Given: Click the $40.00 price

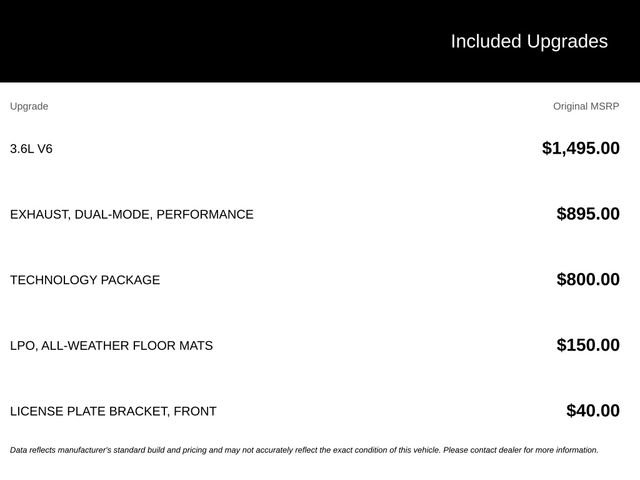Looking at the screenshot, I should [593, 411].
